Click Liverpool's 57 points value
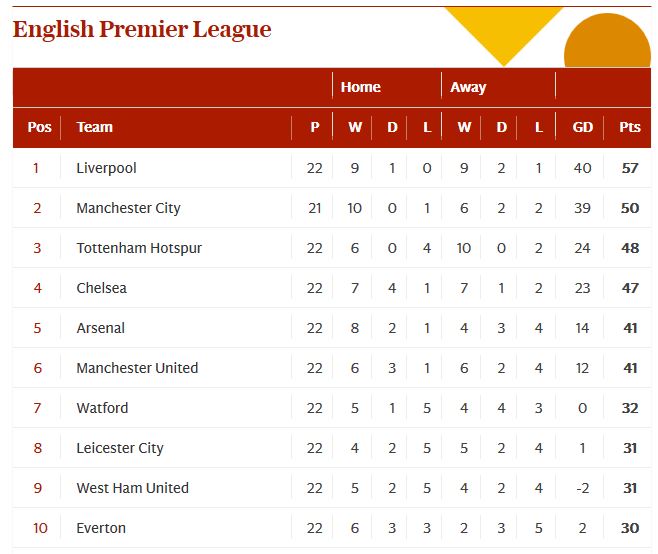 click(630, 168)
